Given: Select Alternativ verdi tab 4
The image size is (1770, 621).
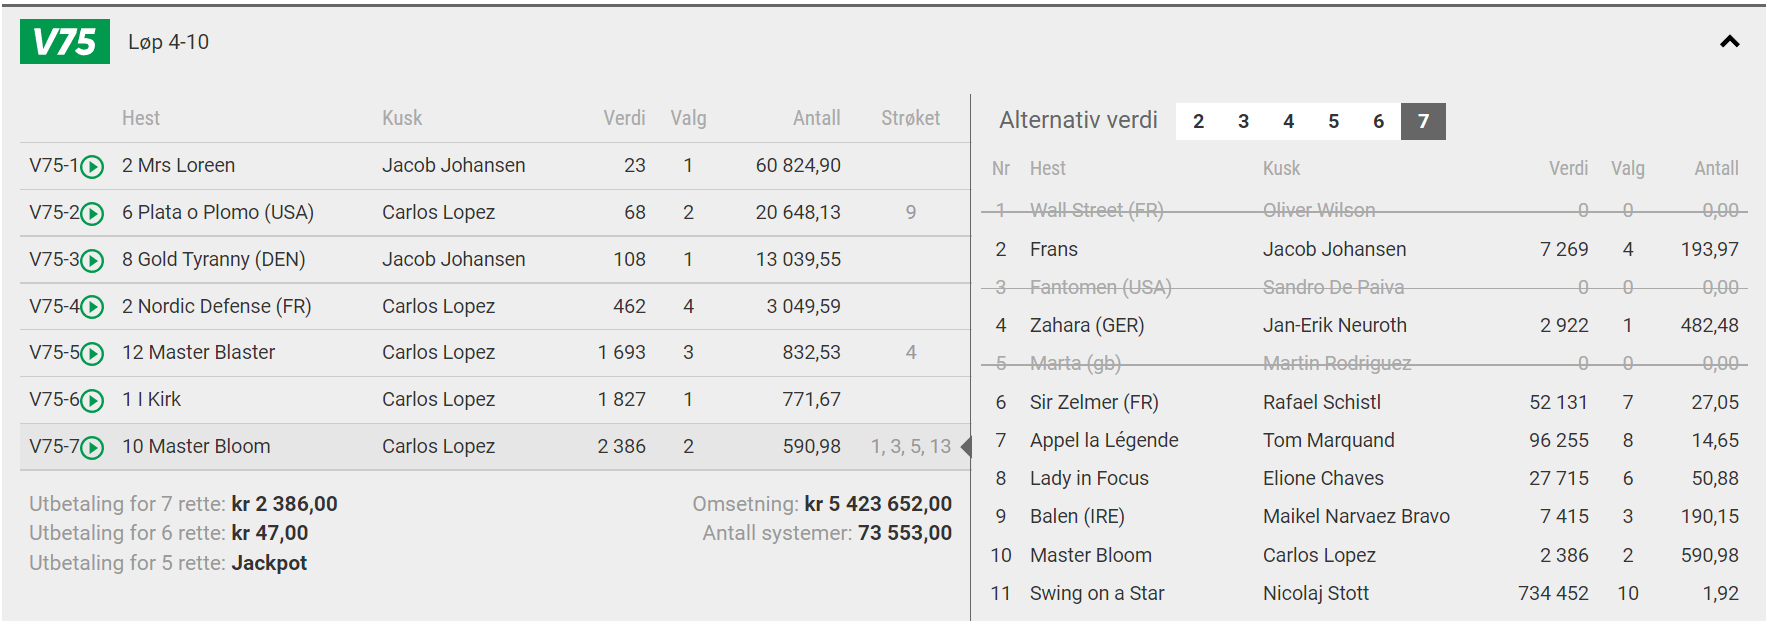Looking at the screenshot, I should tap(1288, 121).
